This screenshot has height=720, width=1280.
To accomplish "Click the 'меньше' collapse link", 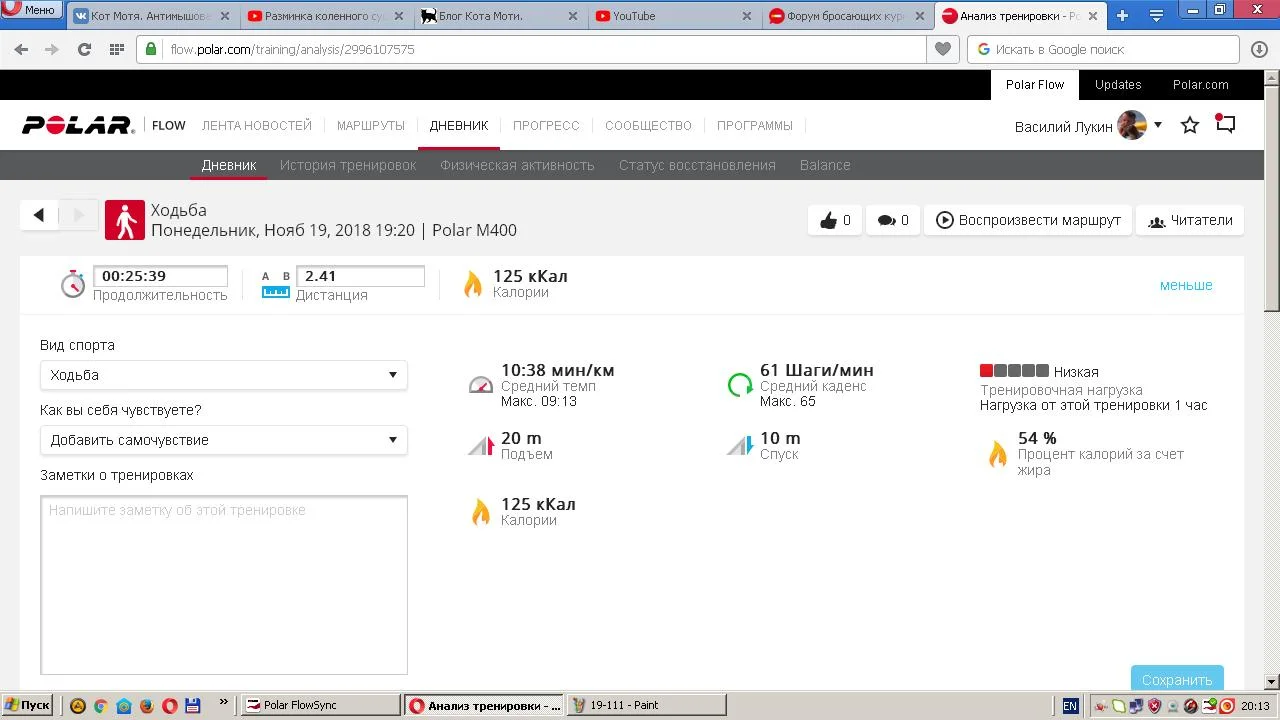I will (1185, 285).
